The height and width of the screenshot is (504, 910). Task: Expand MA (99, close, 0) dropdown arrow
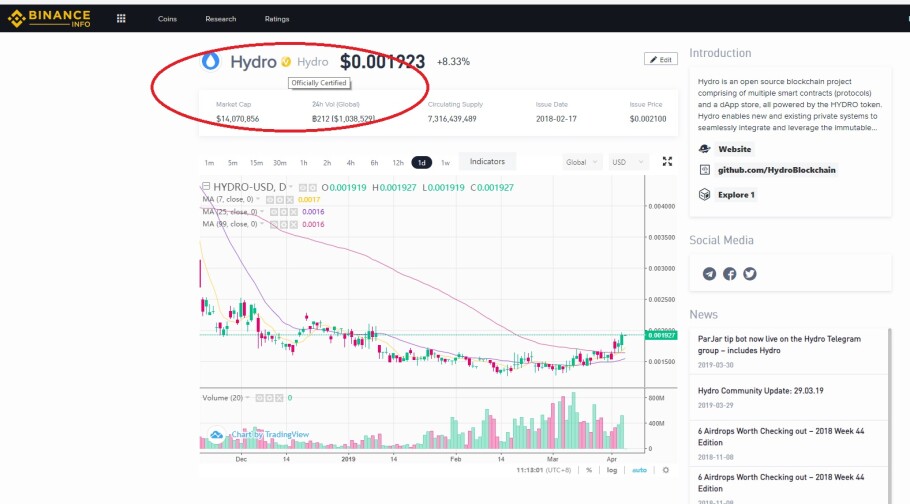tap(262, 224)
